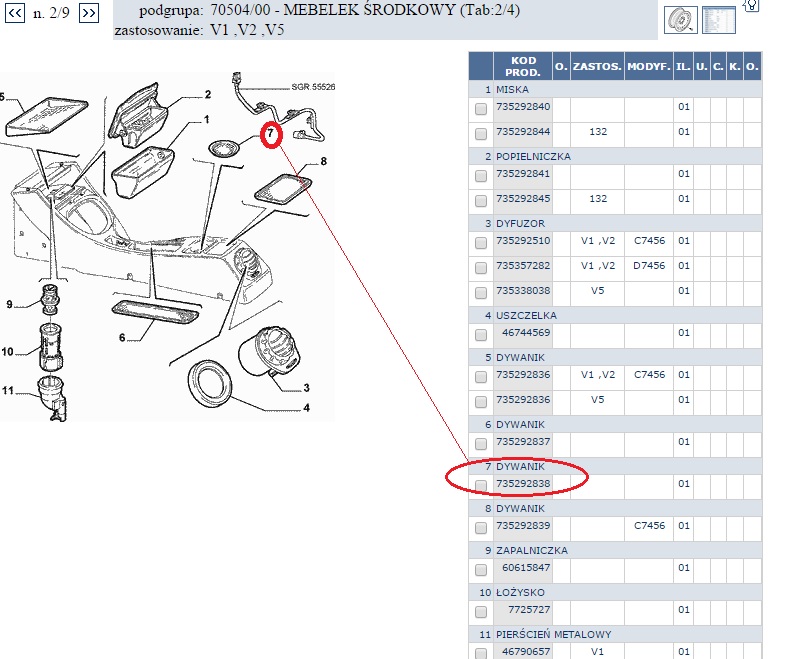Viewport: 797px width, 659px height.
Task: Tick checkbox for part 735292837
Action: (481, 444)
